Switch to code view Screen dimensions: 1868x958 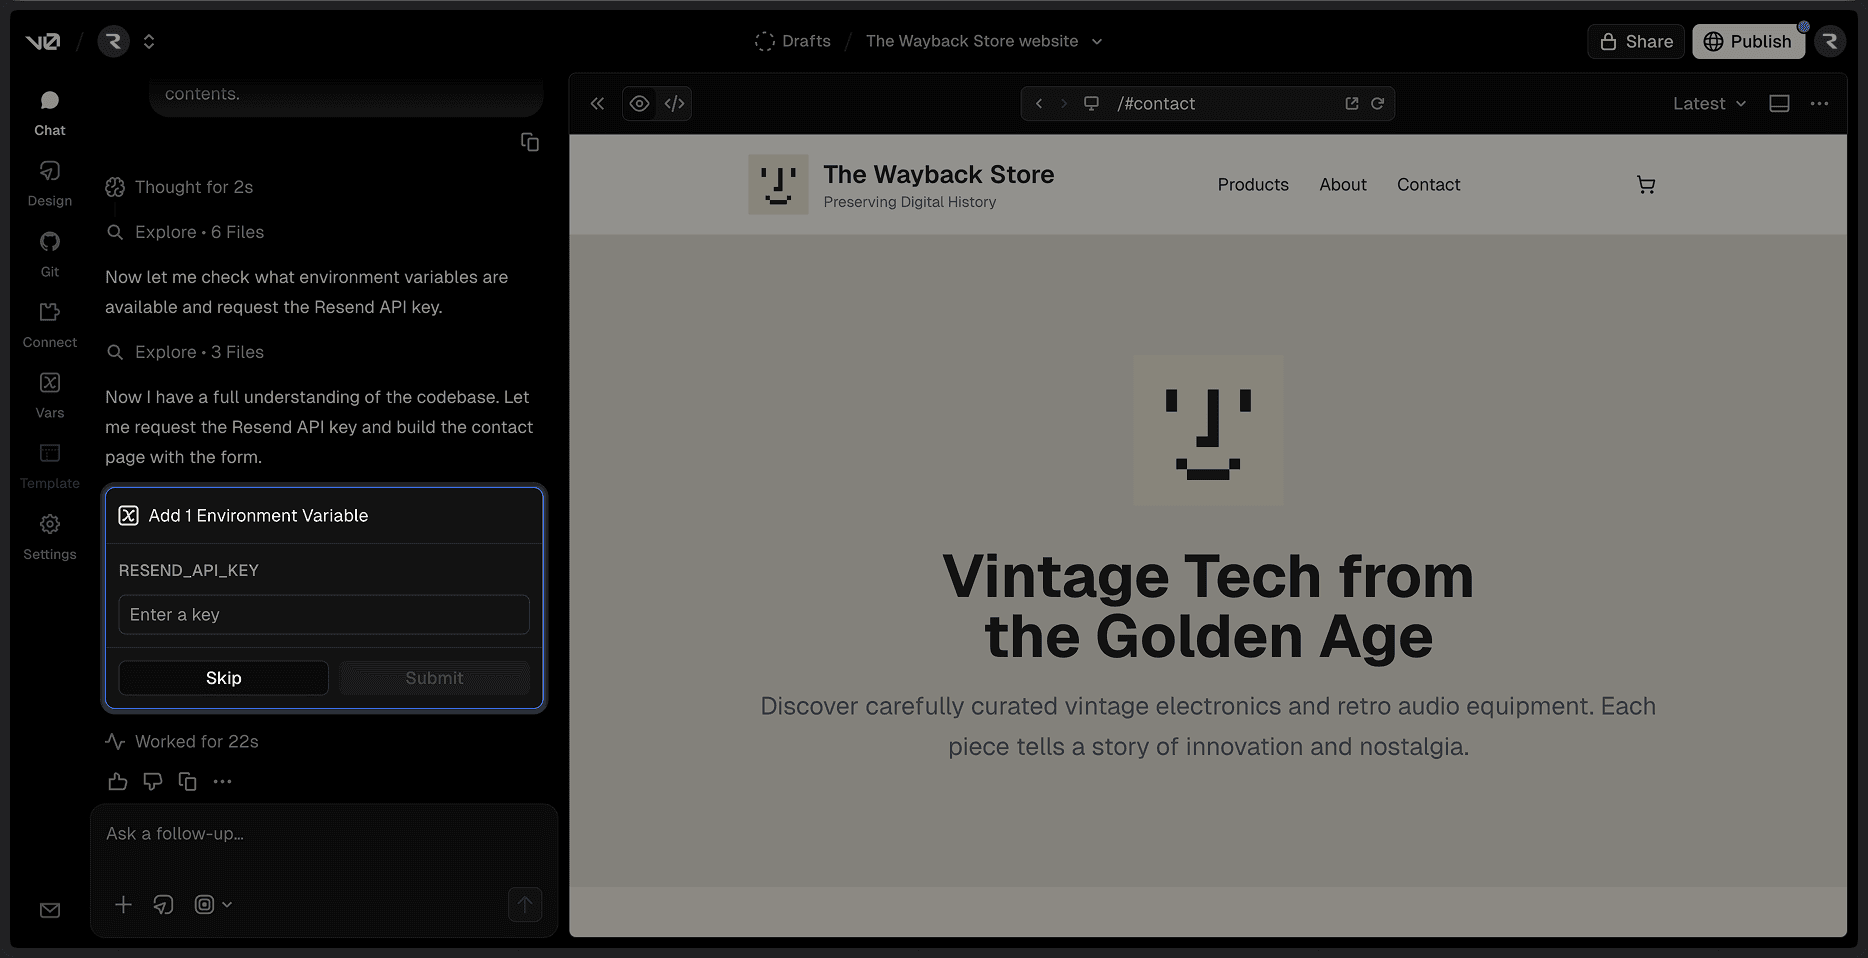tap(675, 104)
